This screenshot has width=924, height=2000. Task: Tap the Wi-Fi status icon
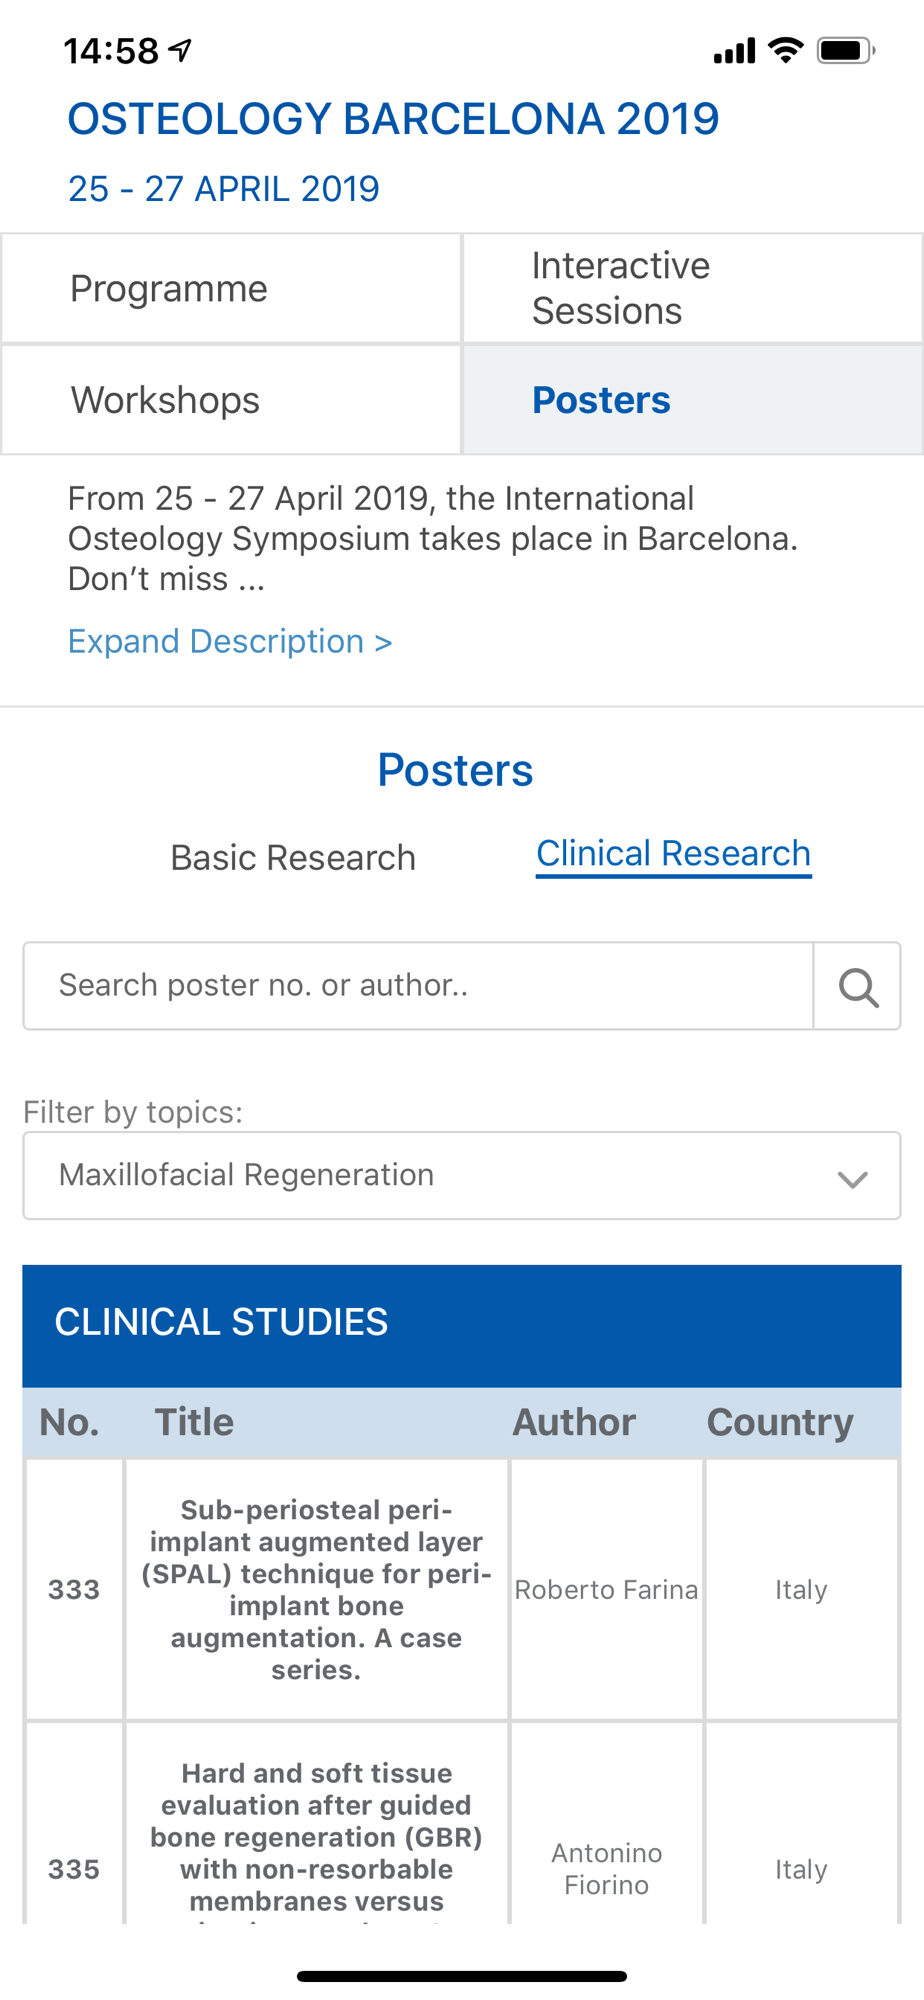point(786,50)
